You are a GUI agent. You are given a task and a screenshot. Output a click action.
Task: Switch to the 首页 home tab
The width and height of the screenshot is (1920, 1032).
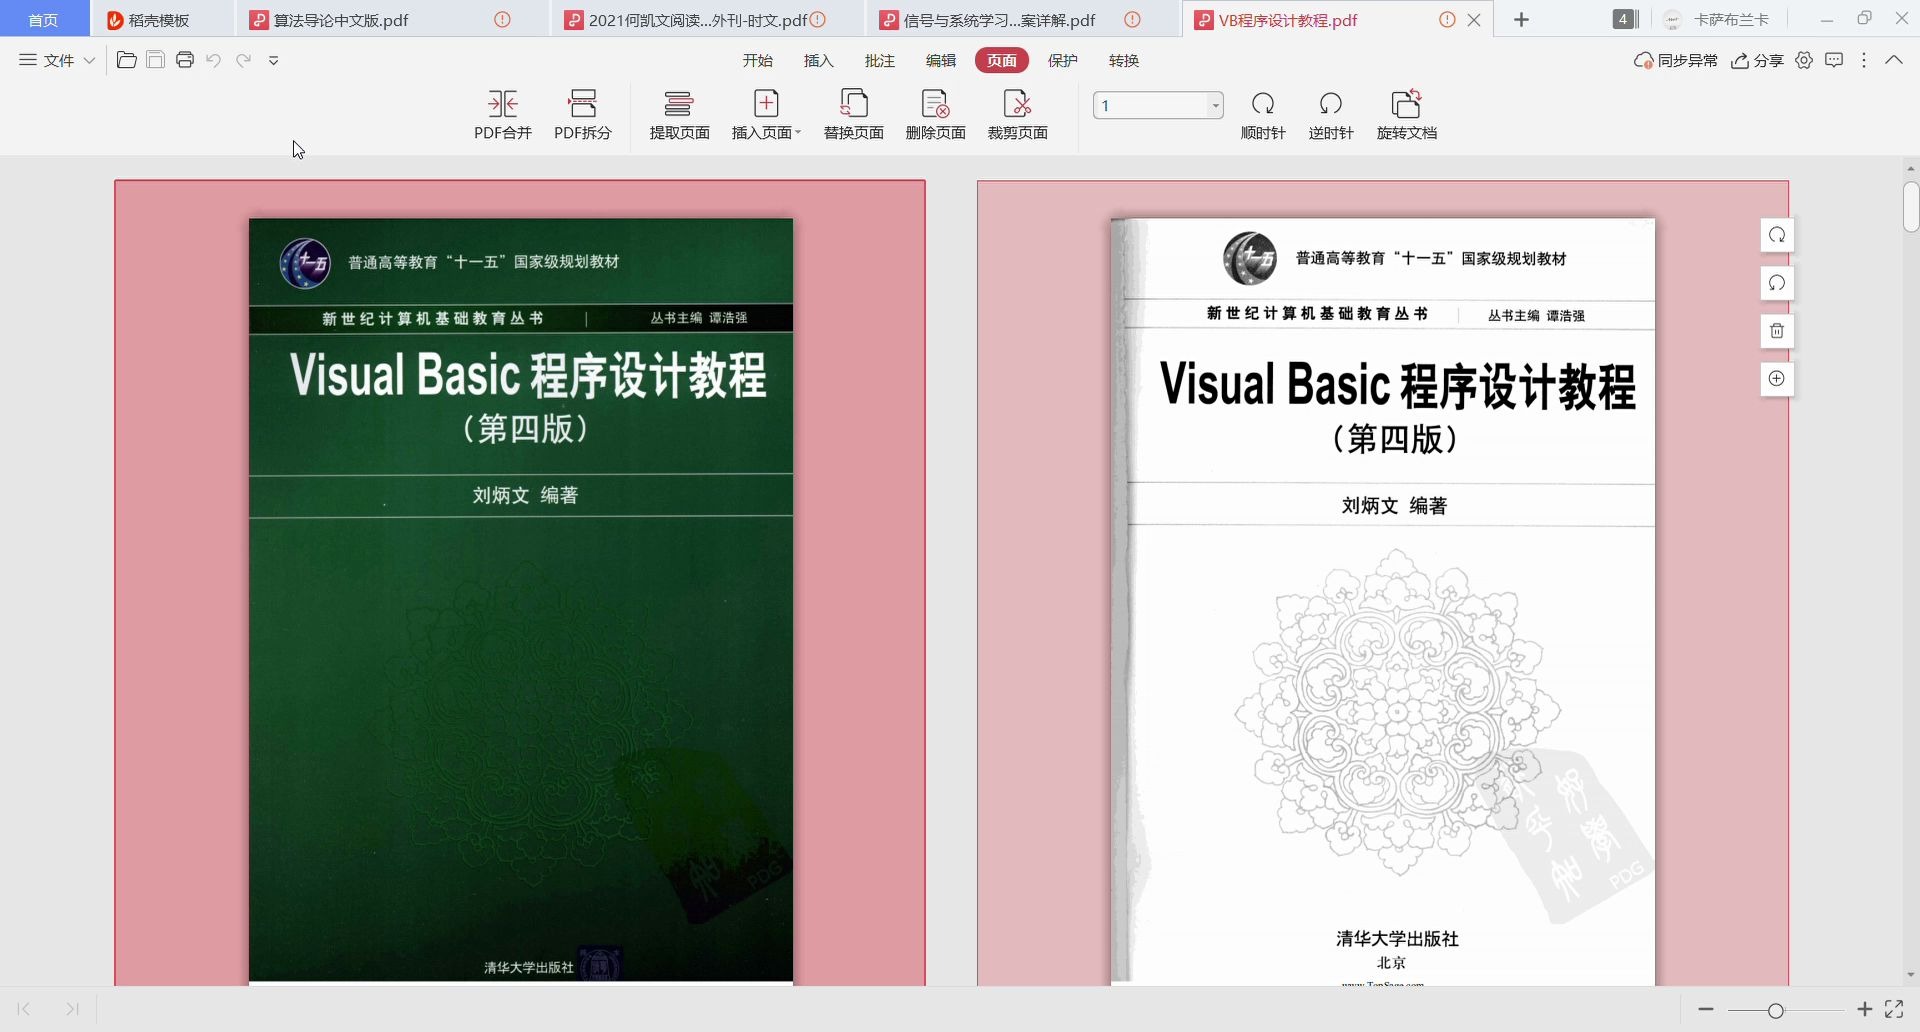[43, 19]
